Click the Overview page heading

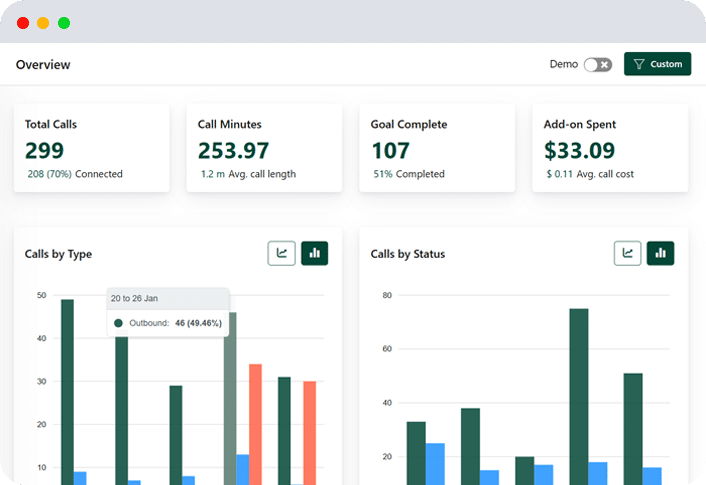coord(43,65)
